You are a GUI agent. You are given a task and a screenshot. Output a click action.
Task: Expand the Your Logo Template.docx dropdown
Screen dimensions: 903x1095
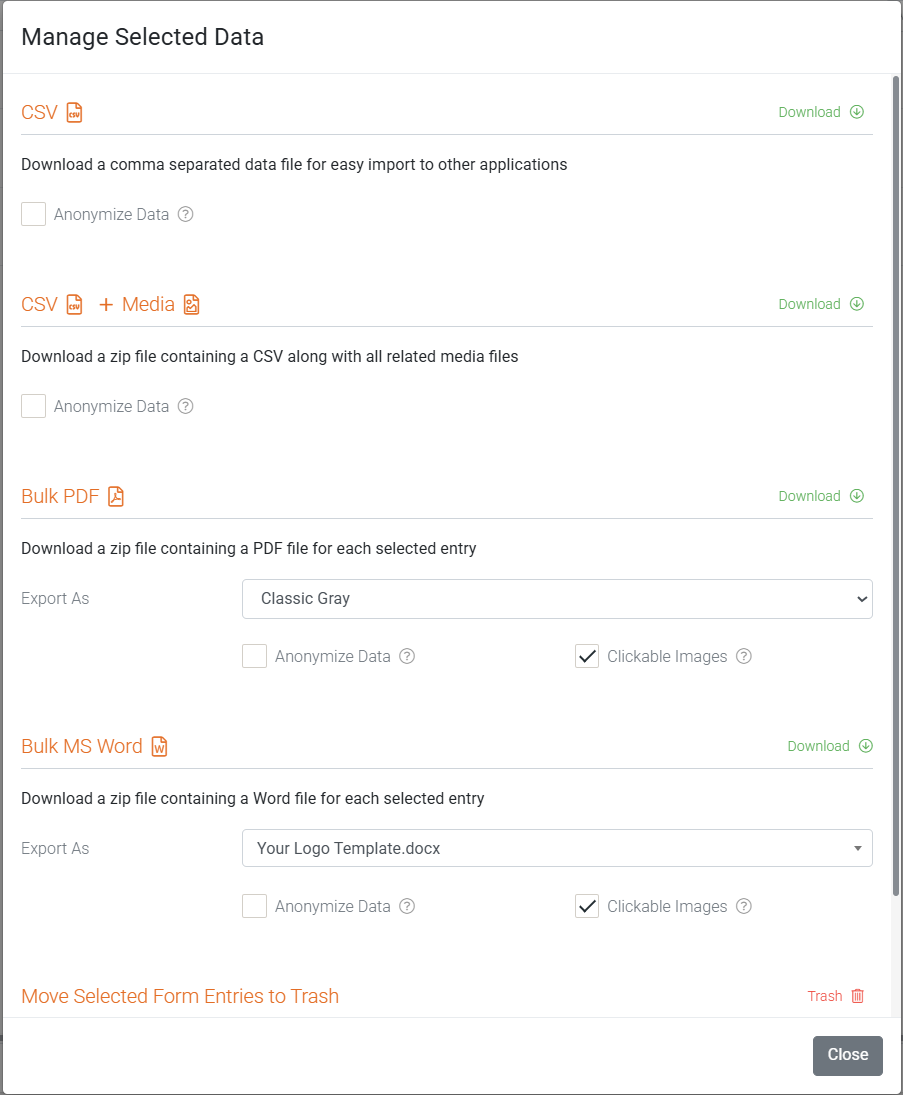[x=557, y=848]
